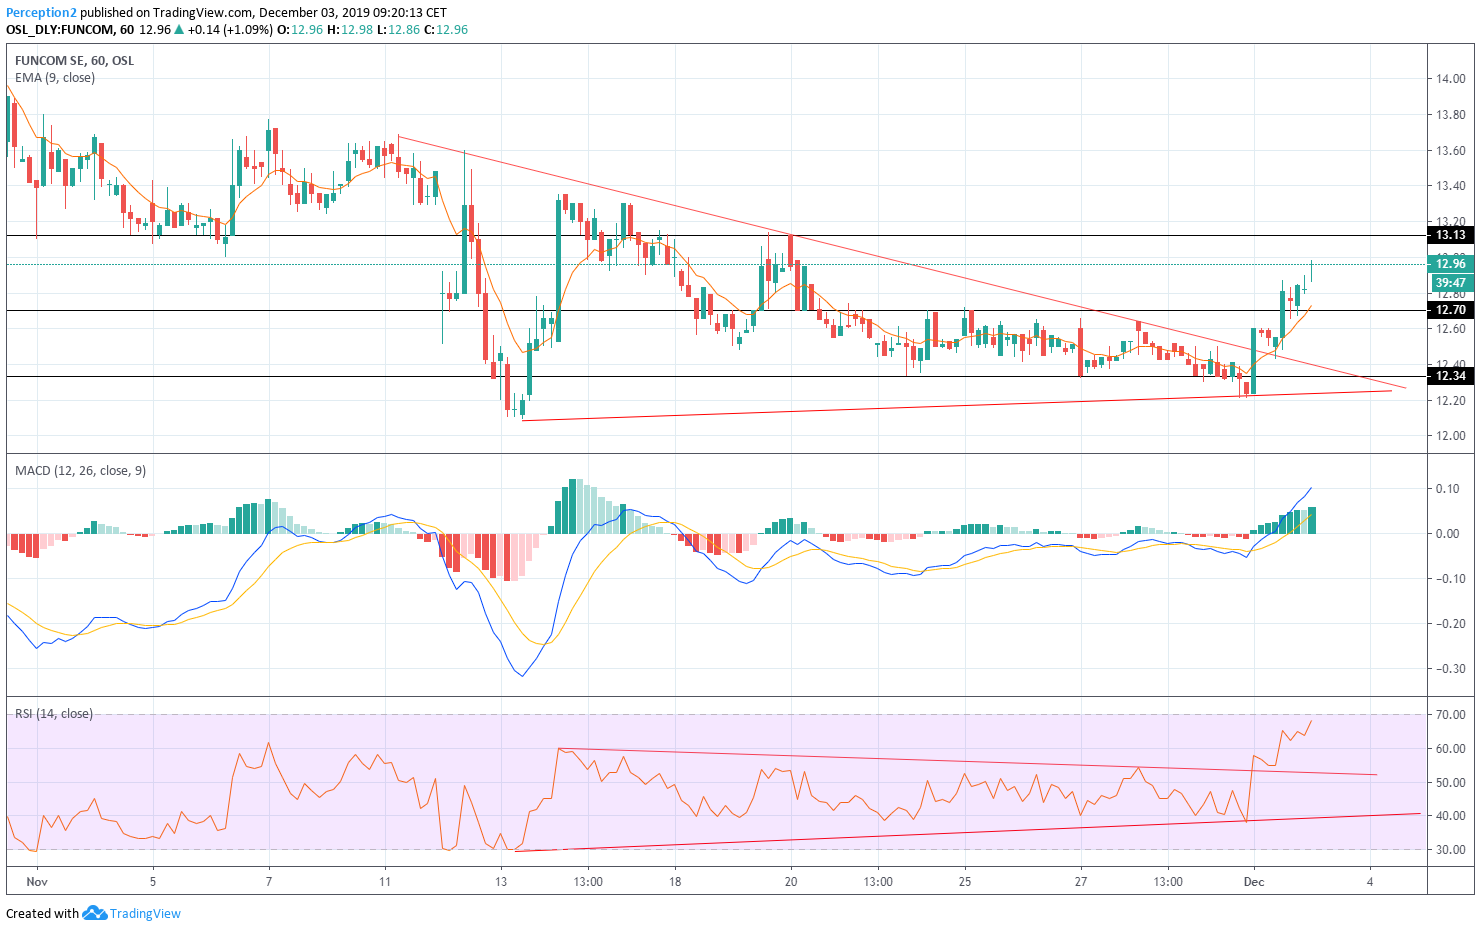
Task: Click the MACD (12, 26, close, 9) label
Action: click(80, 470)
